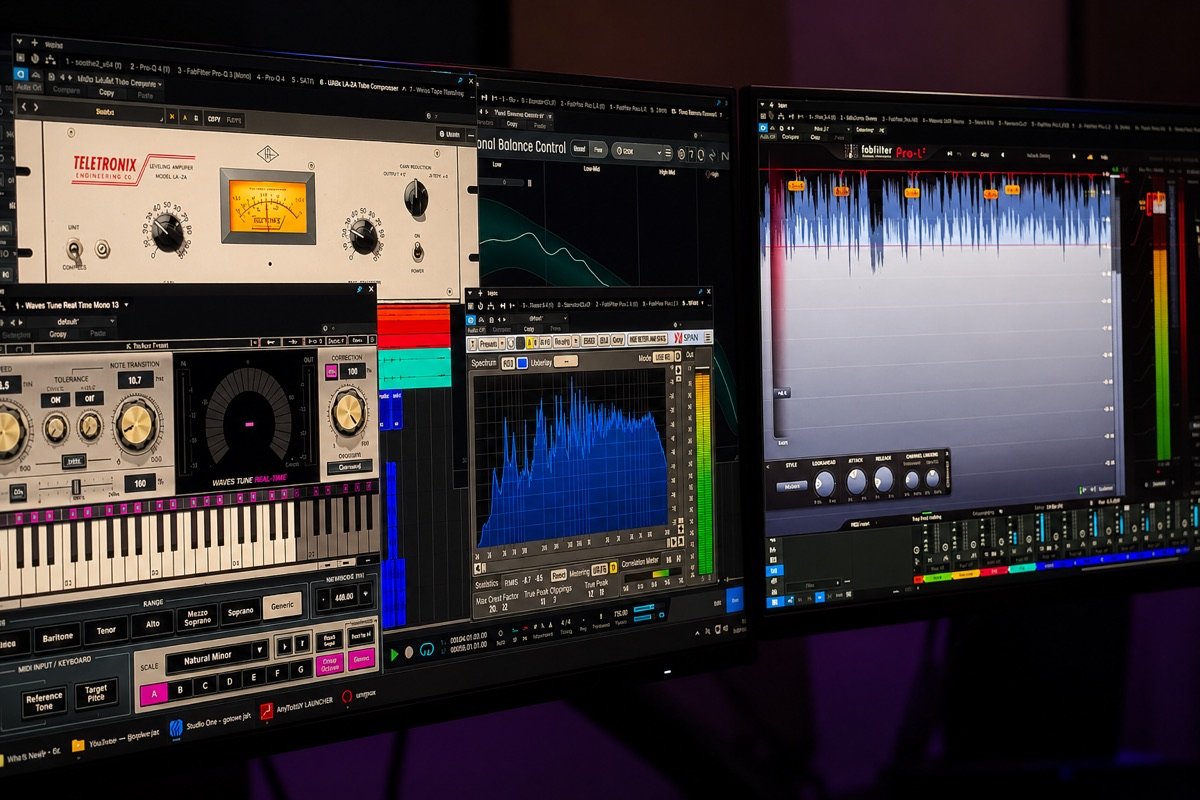
Task: Open the Natural Minor scale dropdown
Action: coord(218,657)
